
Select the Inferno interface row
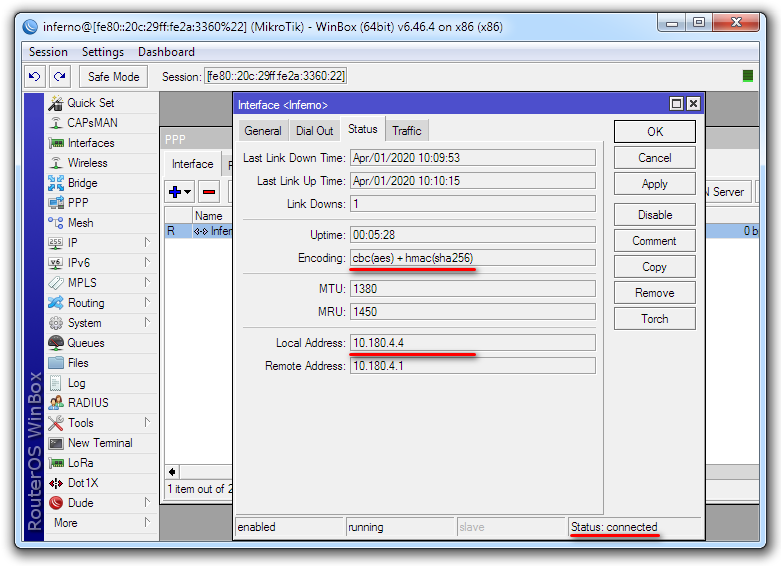click(x=199, y=231)
